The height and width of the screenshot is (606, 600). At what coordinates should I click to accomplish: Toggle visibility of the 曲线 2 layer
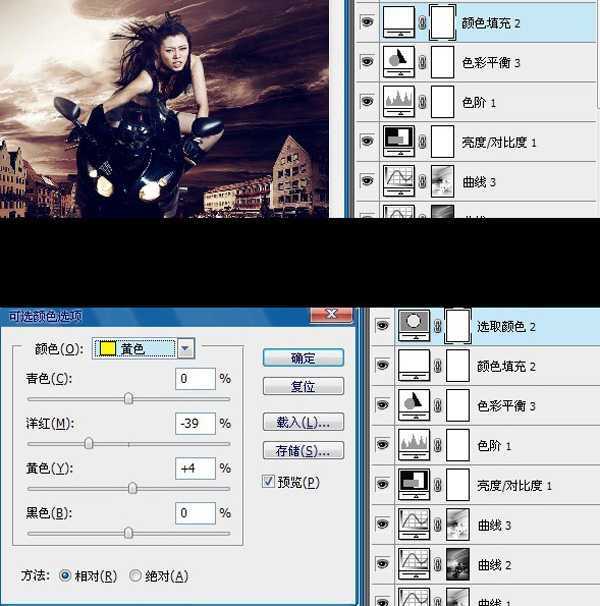click(x=381, y=562)
